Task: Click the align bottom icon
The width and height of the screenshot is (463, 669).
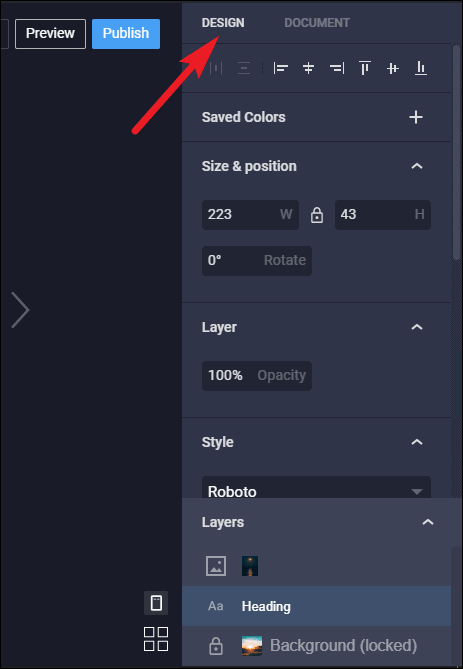Action: (x=421, y=68)
